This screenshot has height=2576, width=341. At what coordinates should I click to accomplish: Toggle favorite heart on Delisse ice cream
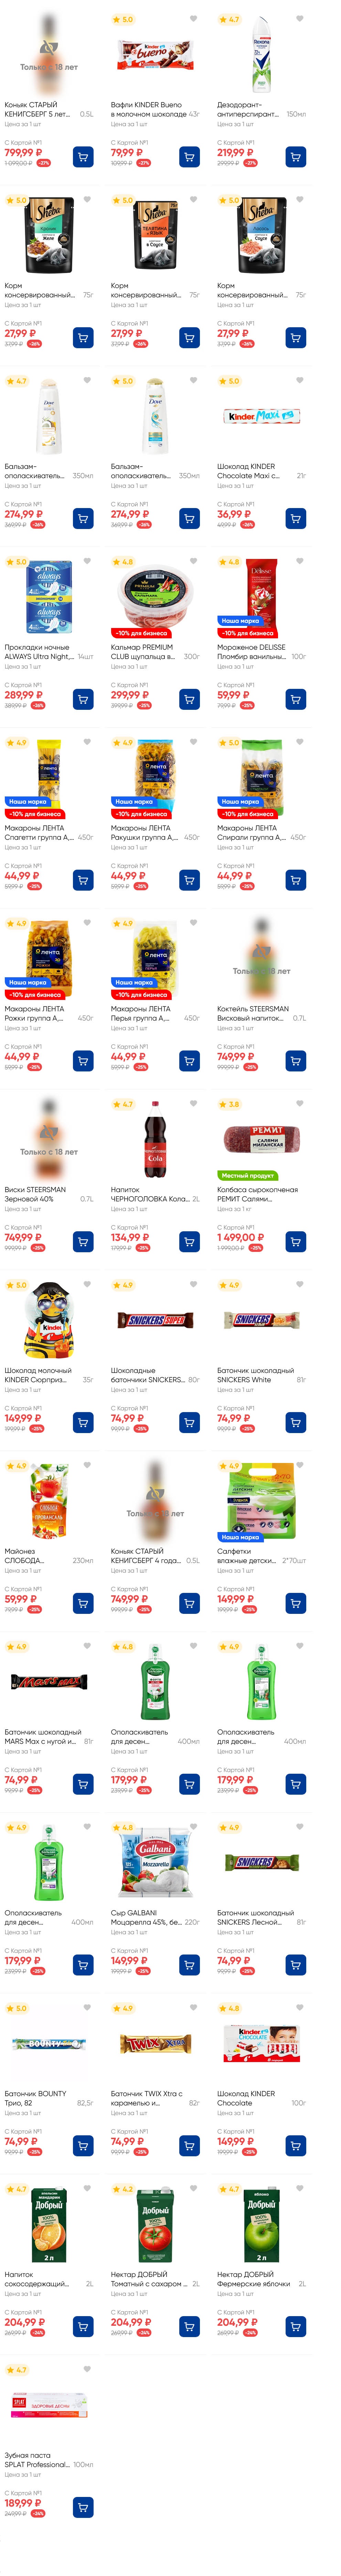coord(299,562)
